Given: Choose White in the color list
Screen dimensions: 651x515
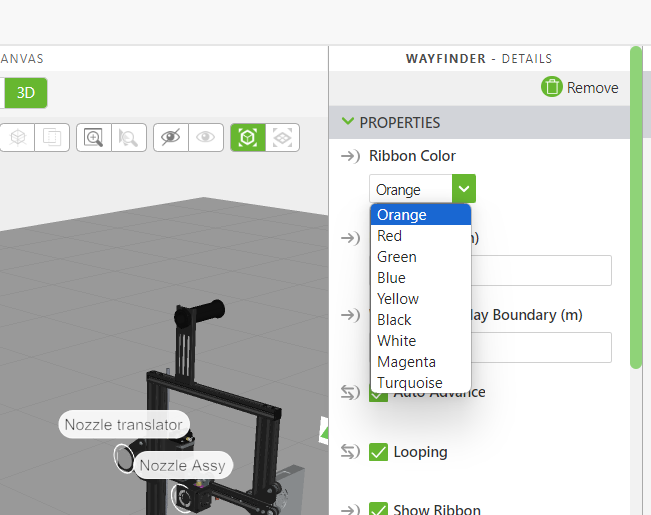Looking at the screenshot, I should coord(421,341).
